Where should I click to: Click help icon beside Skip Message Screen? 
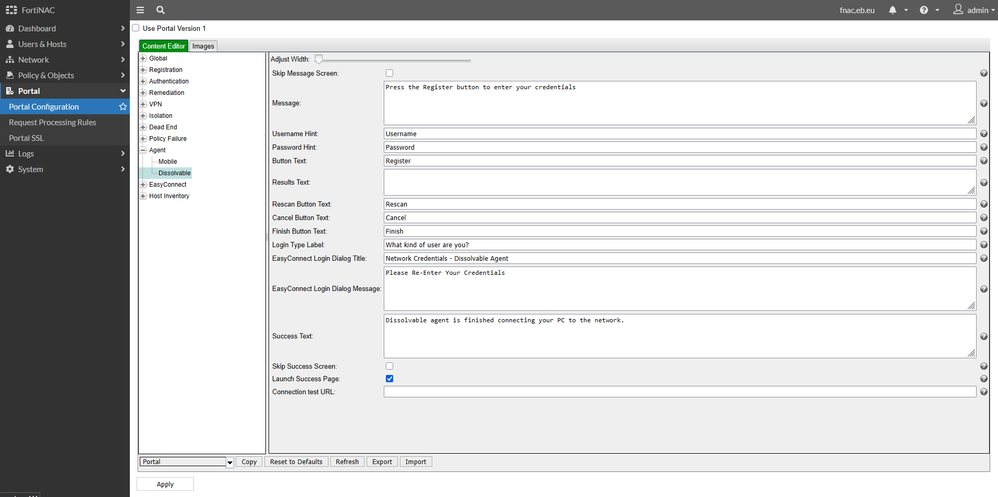click(x=983, y=73)
